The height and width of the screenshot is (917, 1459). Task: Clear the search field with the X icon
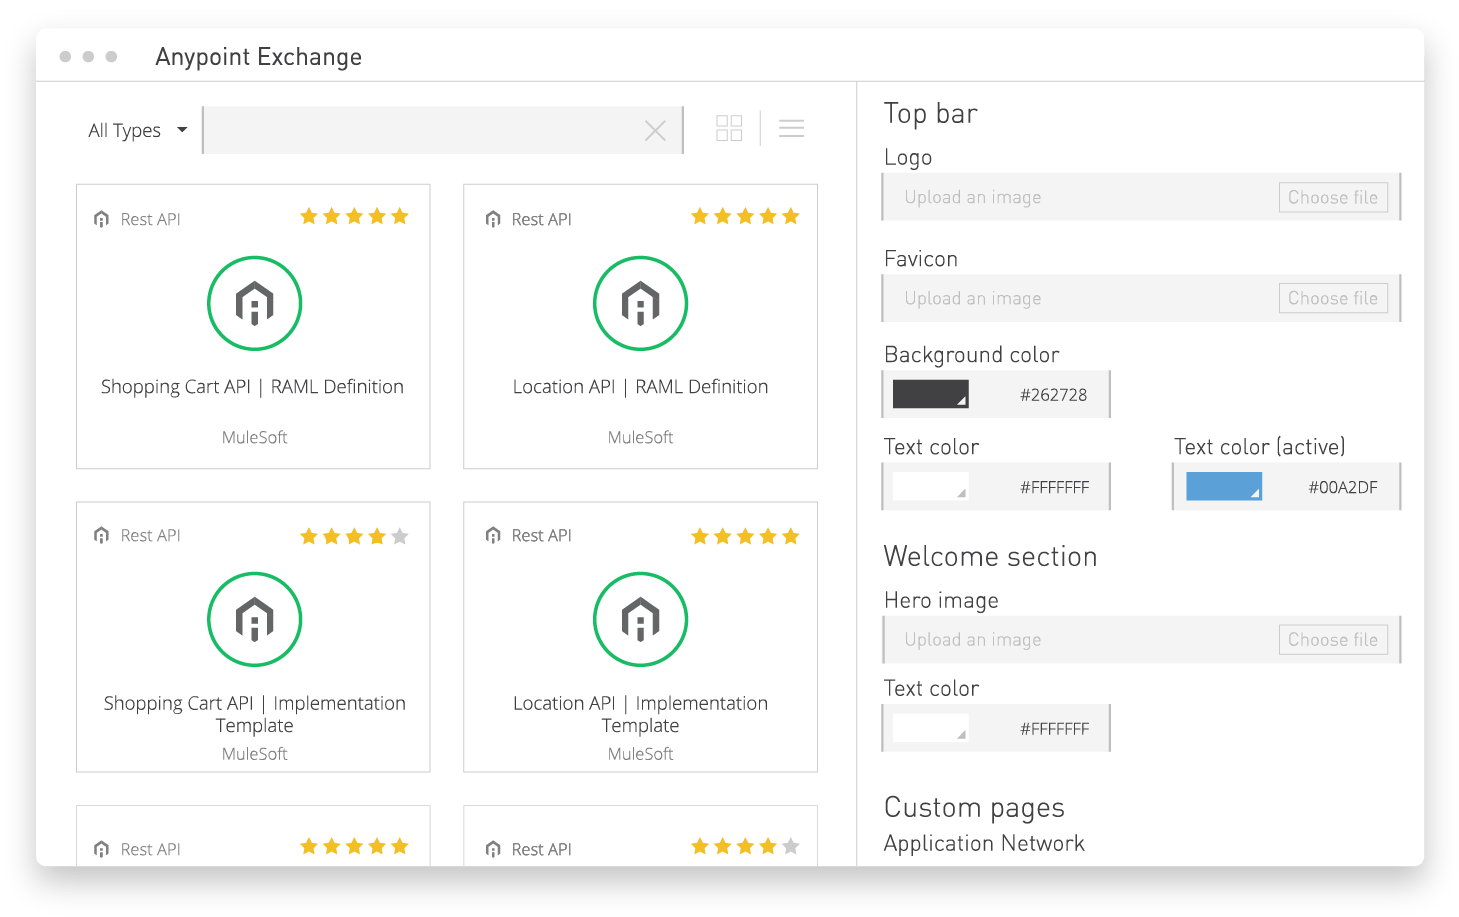[655, 130]
